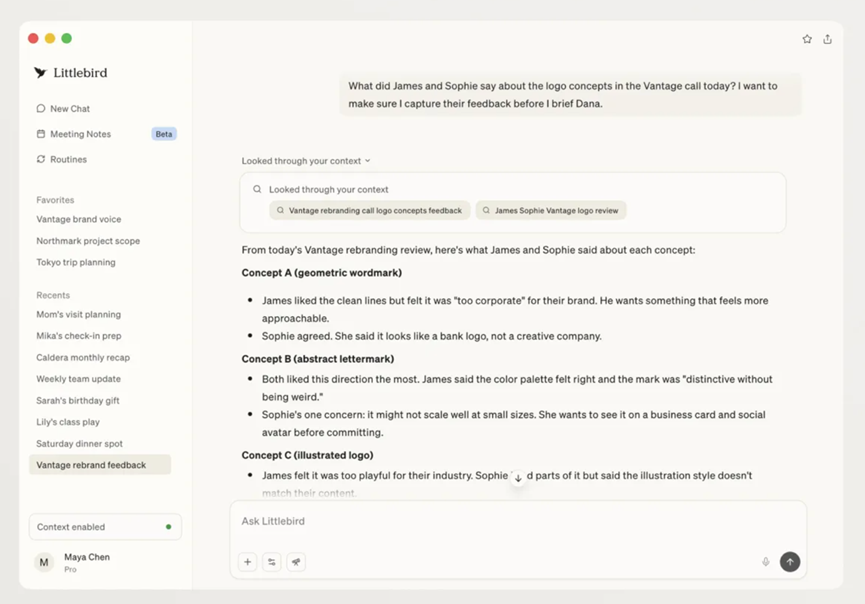Open Mika's check-in prep chat
The height and width of the screenshot is (604, 865).
79,336
